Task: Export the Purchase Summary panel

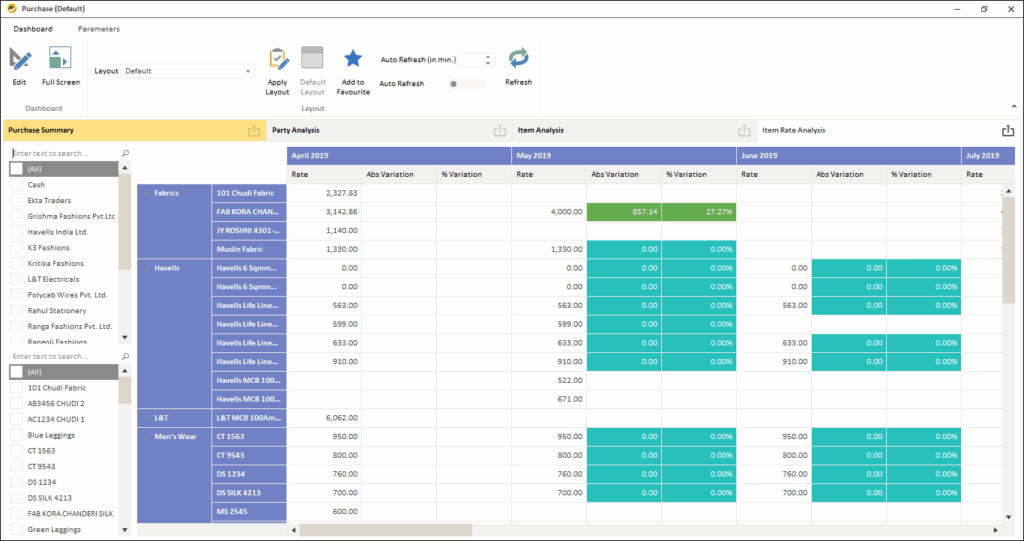Action: pos(254,131)
